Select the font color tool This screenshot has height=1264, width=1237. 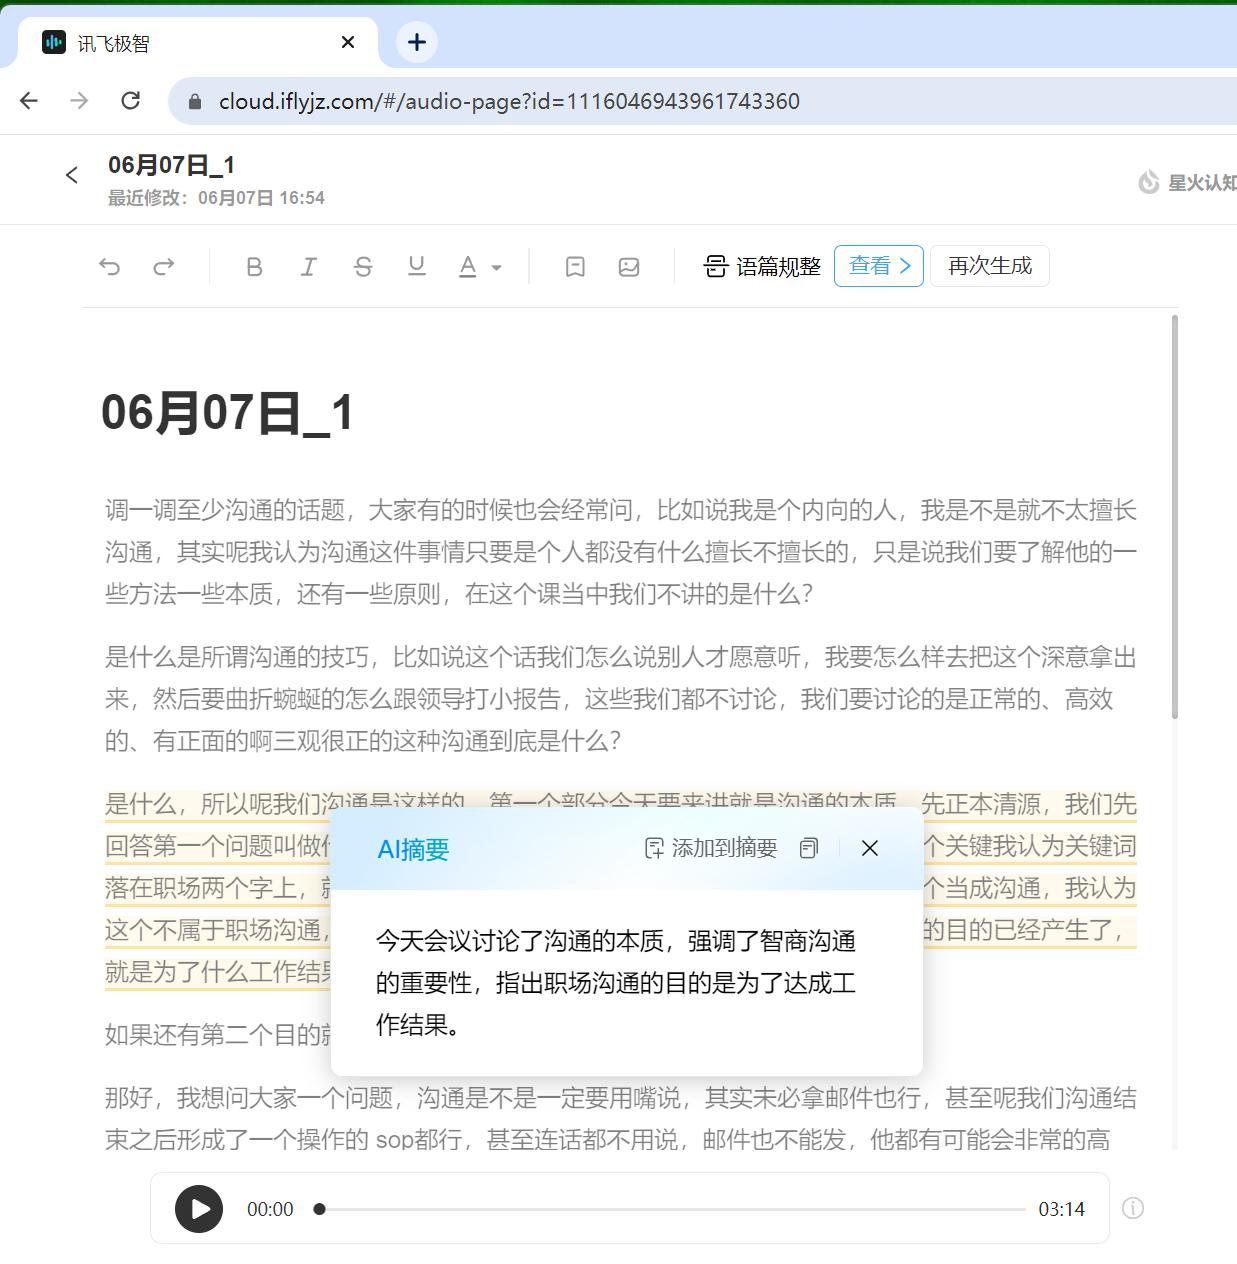coord(468,266)
